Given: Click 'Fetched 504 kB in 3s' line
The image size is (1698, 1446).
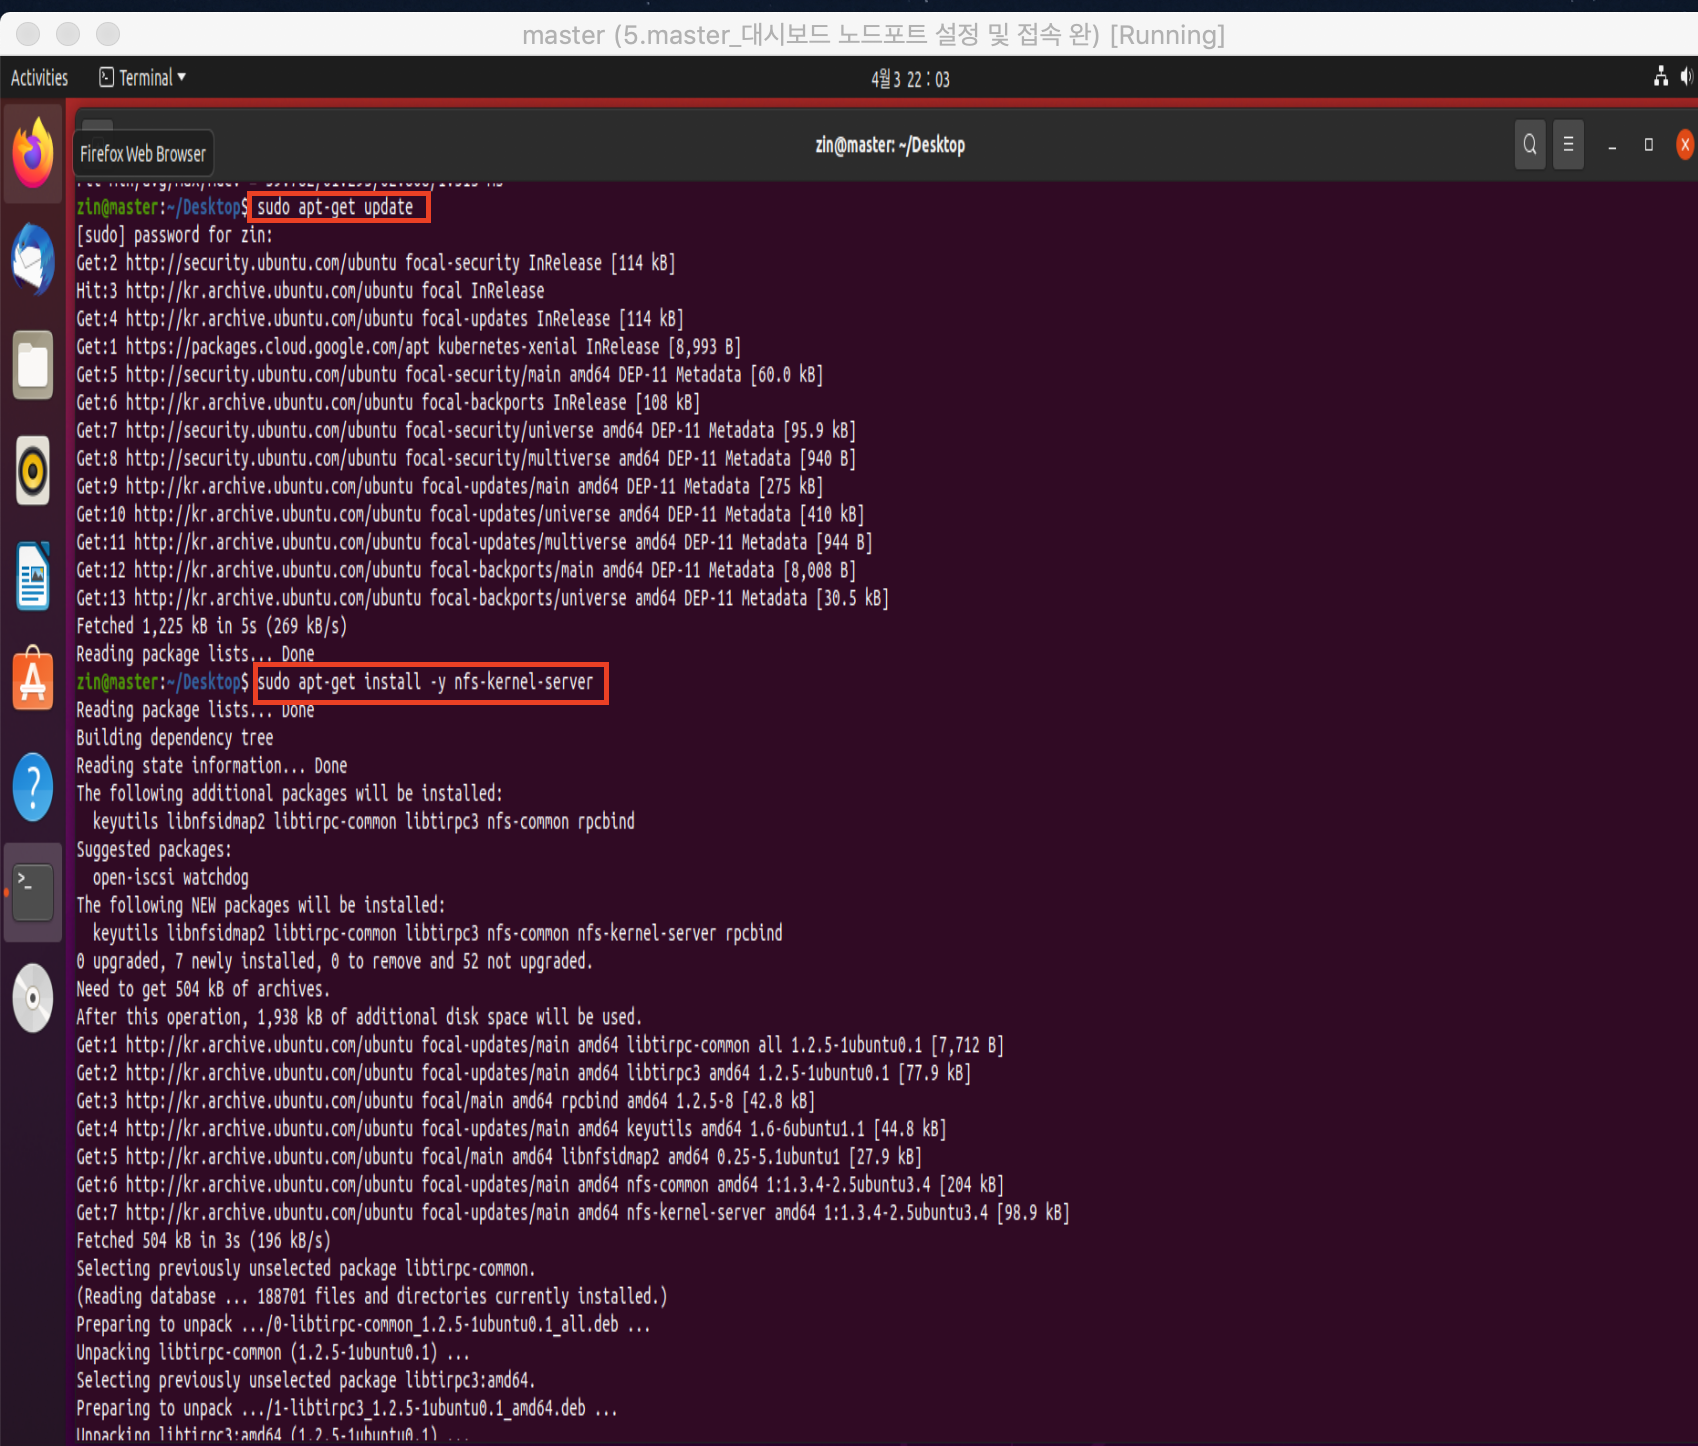Looking at the screenshot, I should (x=203, y=1240).
